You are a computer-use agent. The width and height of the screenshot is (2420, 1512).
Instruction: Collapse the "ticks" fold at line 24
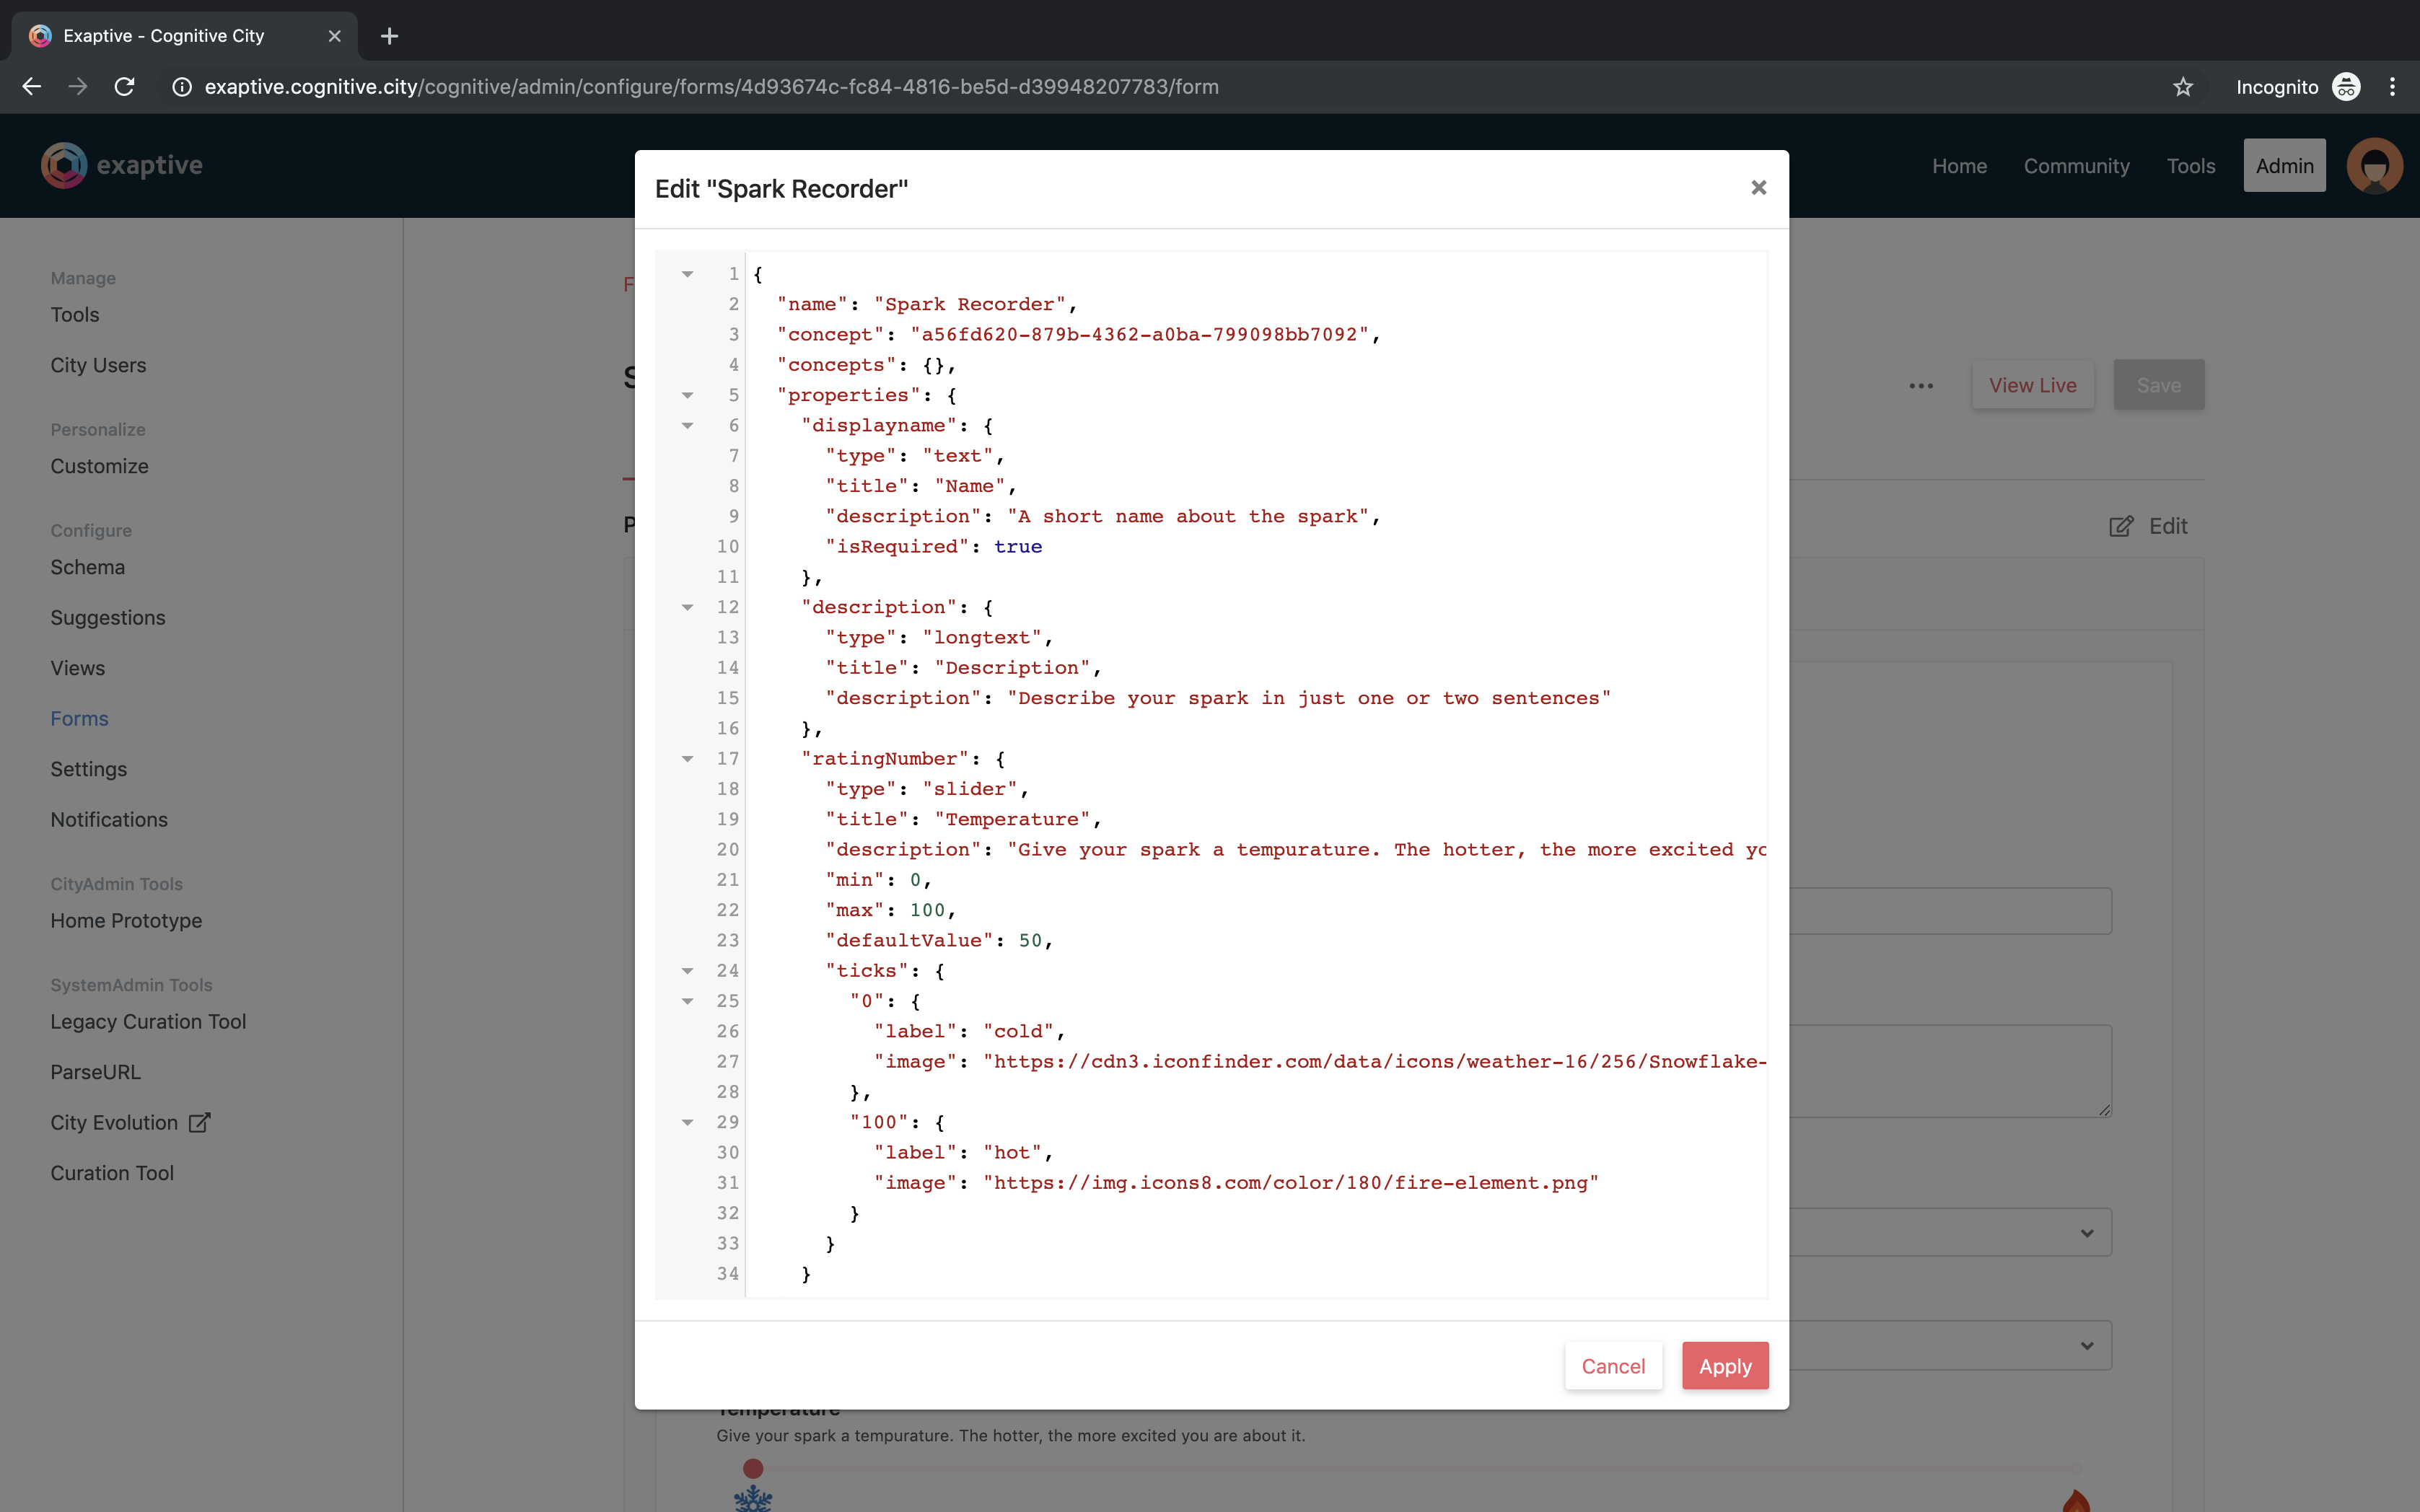point(687,971)
